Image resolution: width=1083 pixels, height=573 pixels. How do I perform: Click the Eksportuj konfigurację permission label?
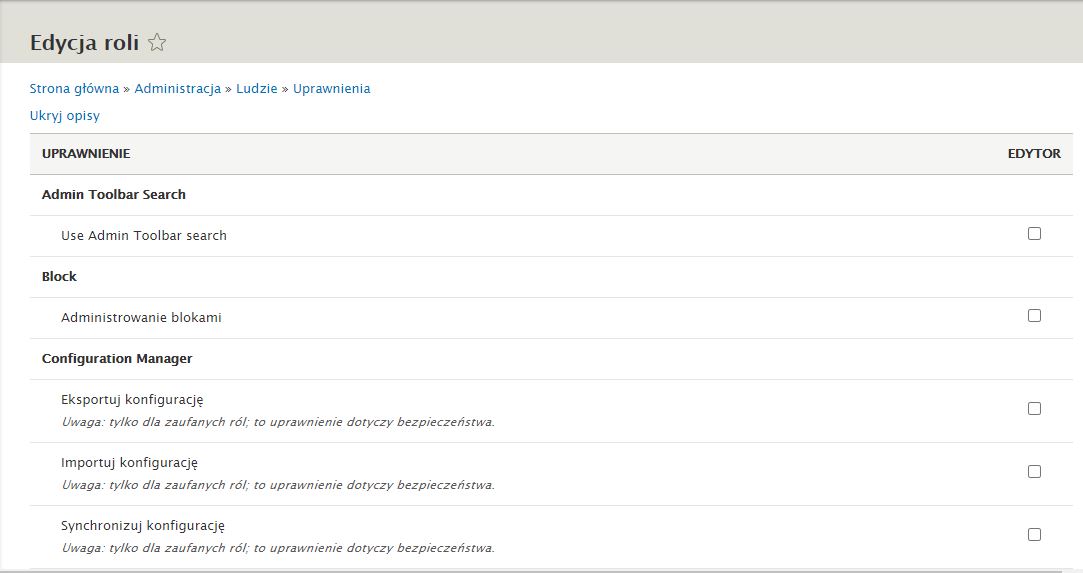132,400
